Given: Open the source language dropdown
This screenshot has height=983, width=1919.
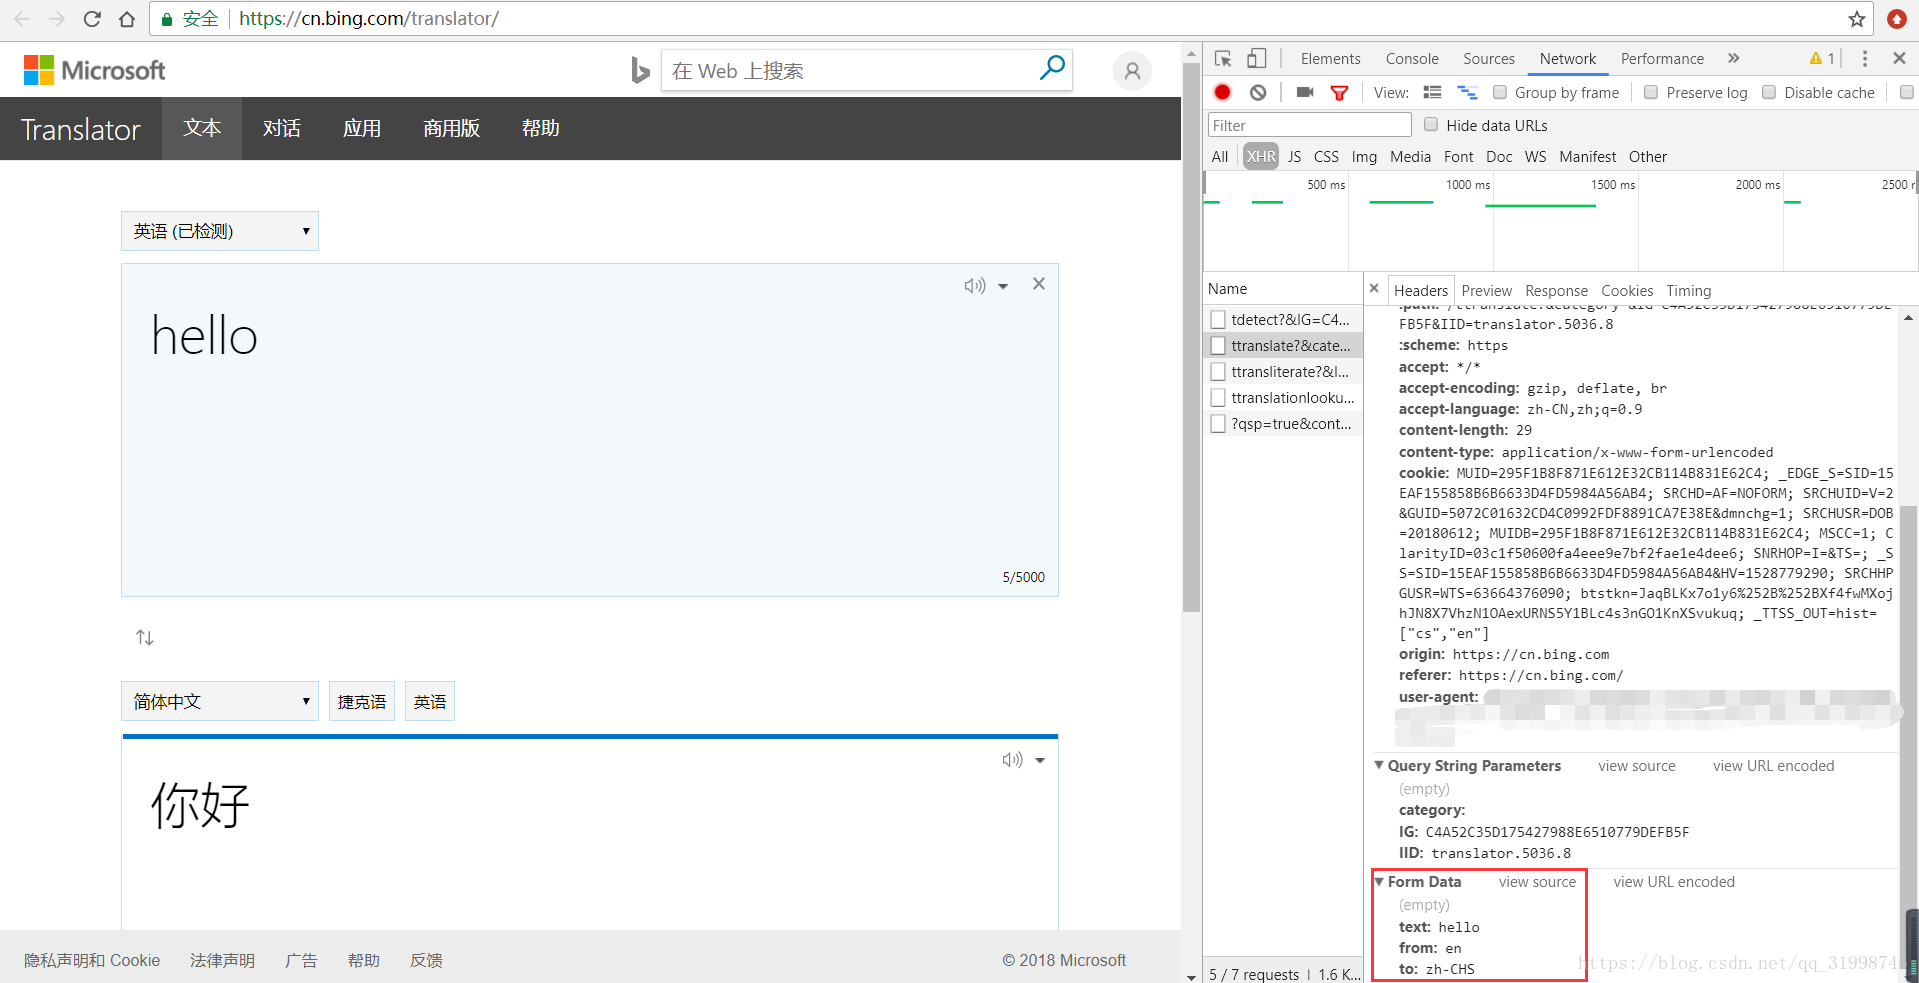Looking at the screenshot, I should [220, 231].
